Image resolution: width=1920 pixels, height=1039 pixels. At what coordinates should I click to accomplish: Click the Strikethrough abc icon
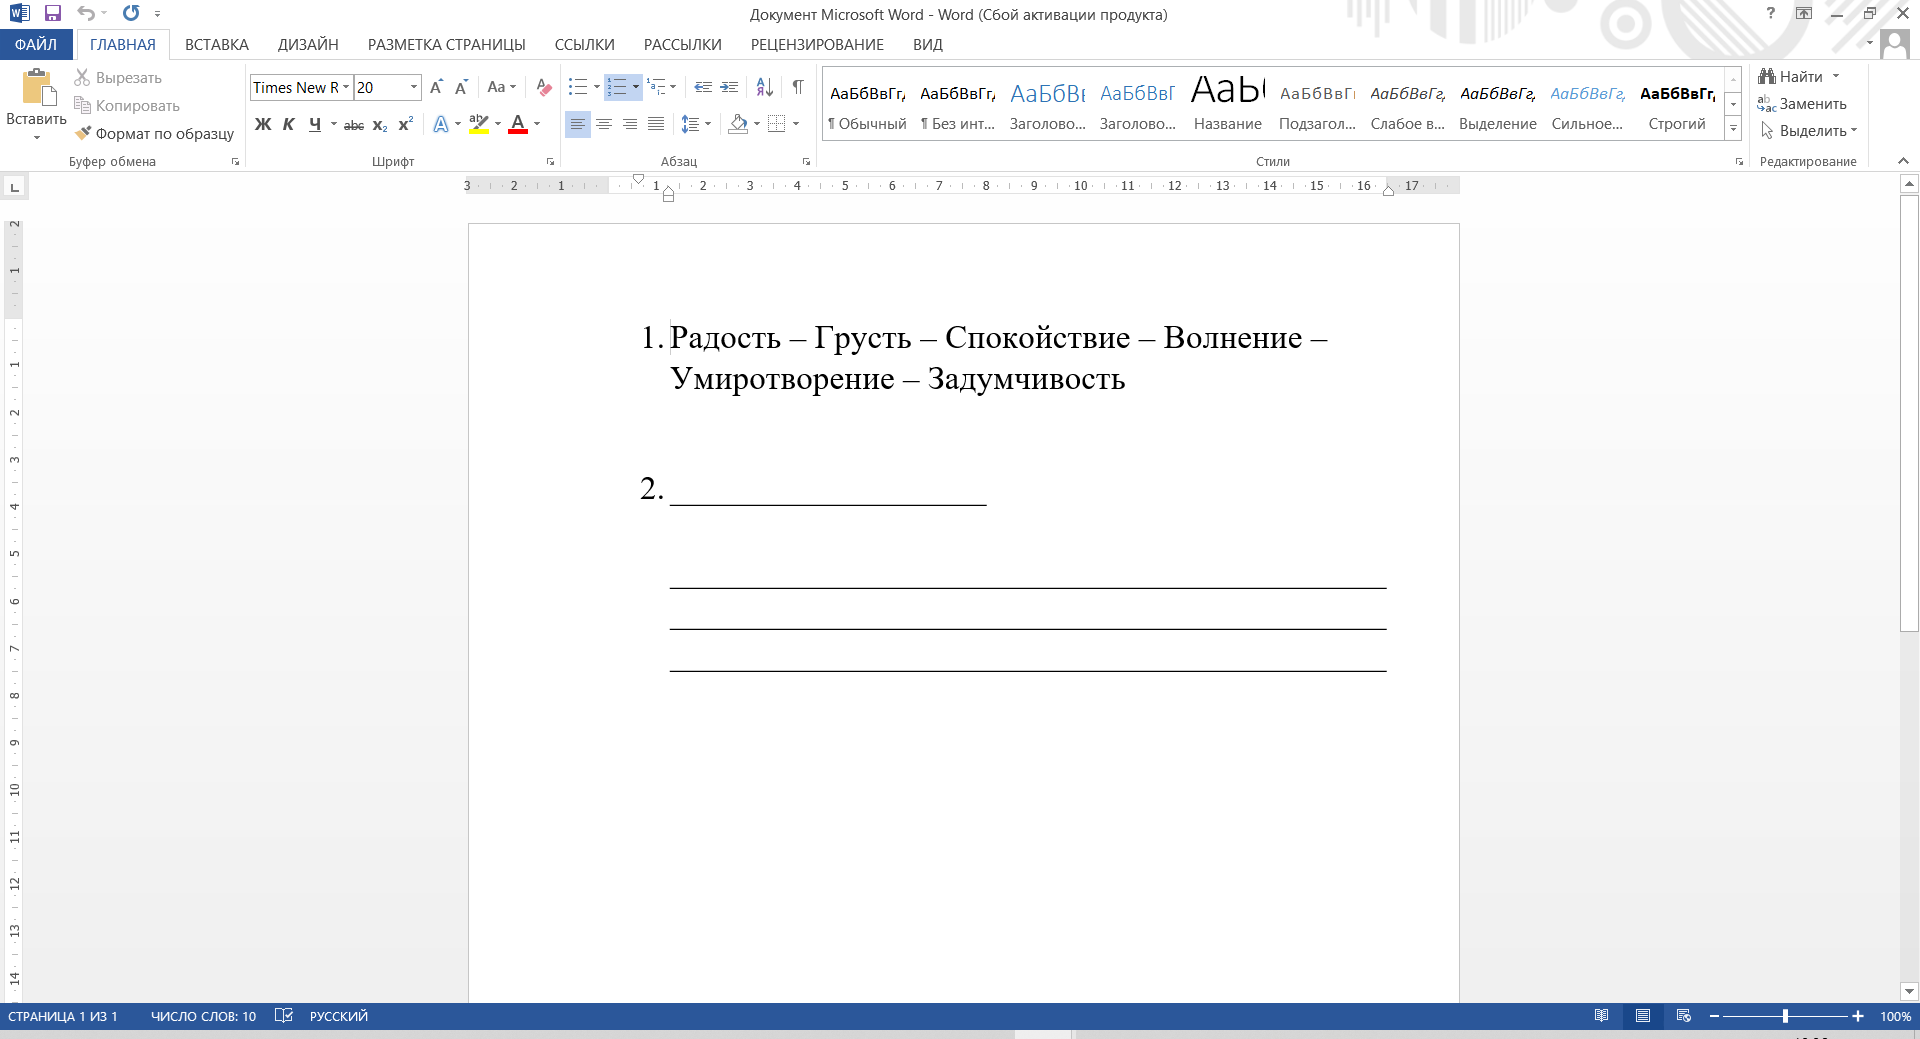354,125
